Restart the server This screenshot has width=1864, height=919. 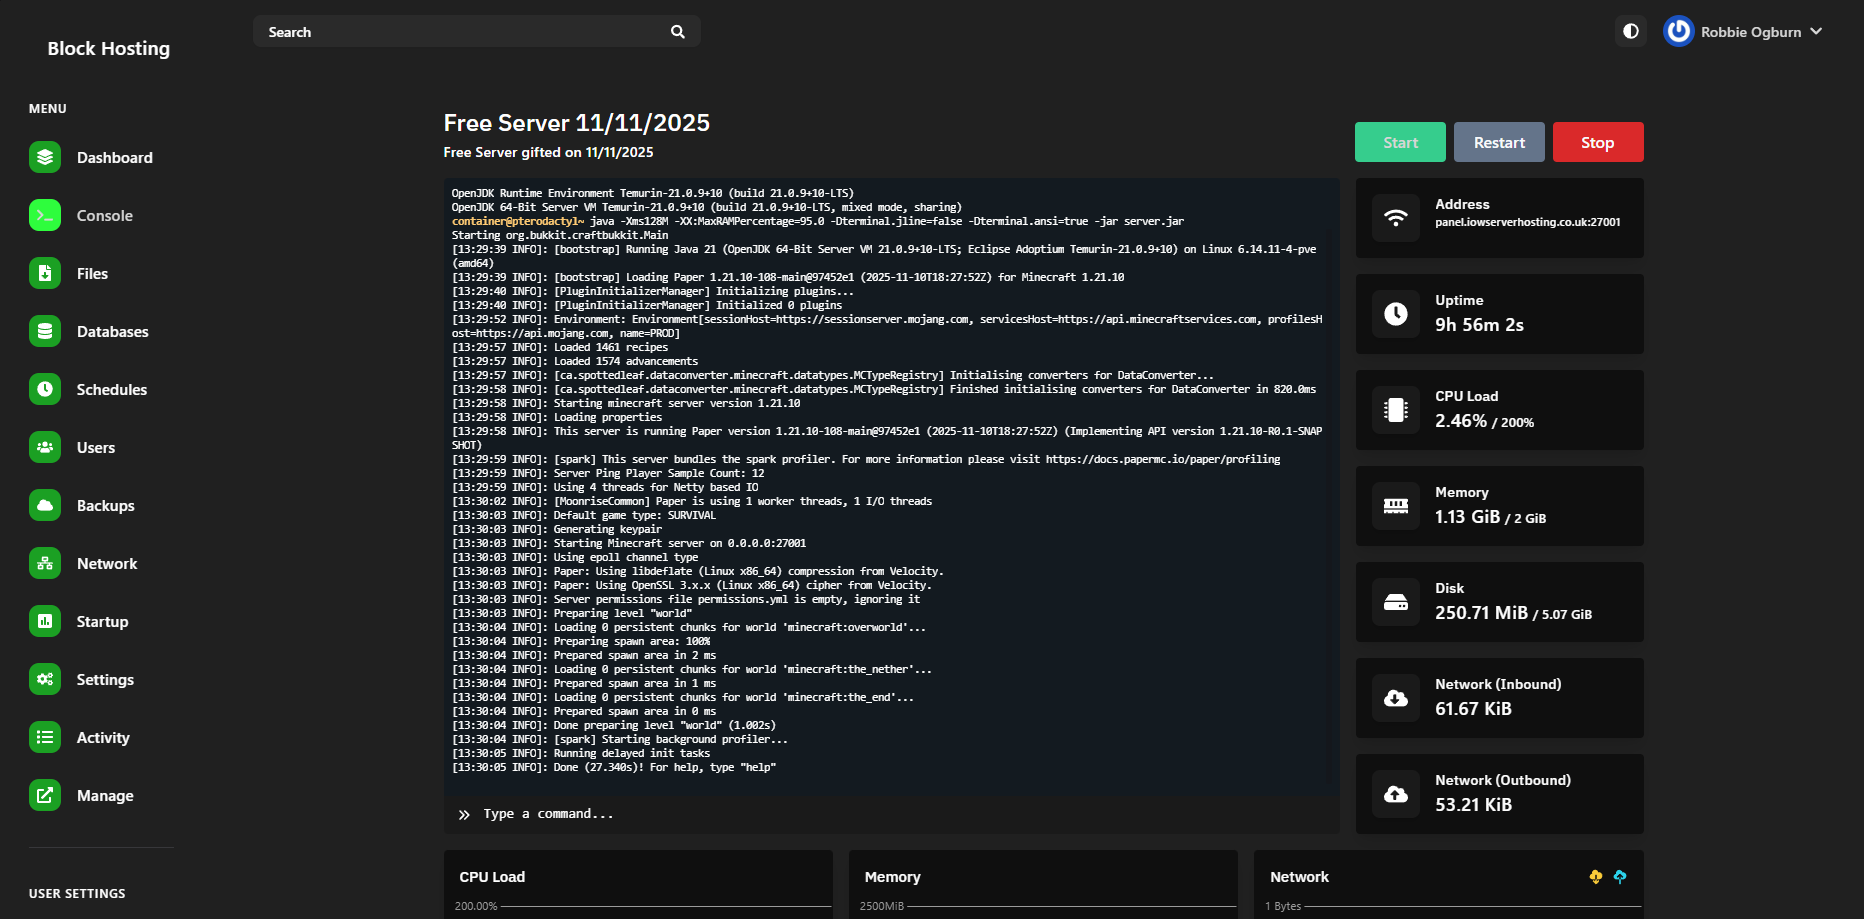click(x=1499, y=142)
